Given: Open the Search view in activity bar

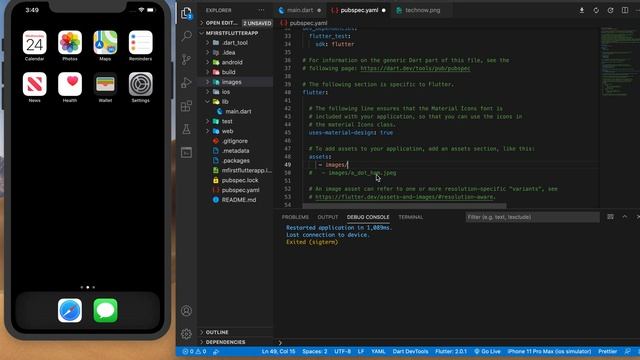Looking at the screenshot, I should [187, 36].
